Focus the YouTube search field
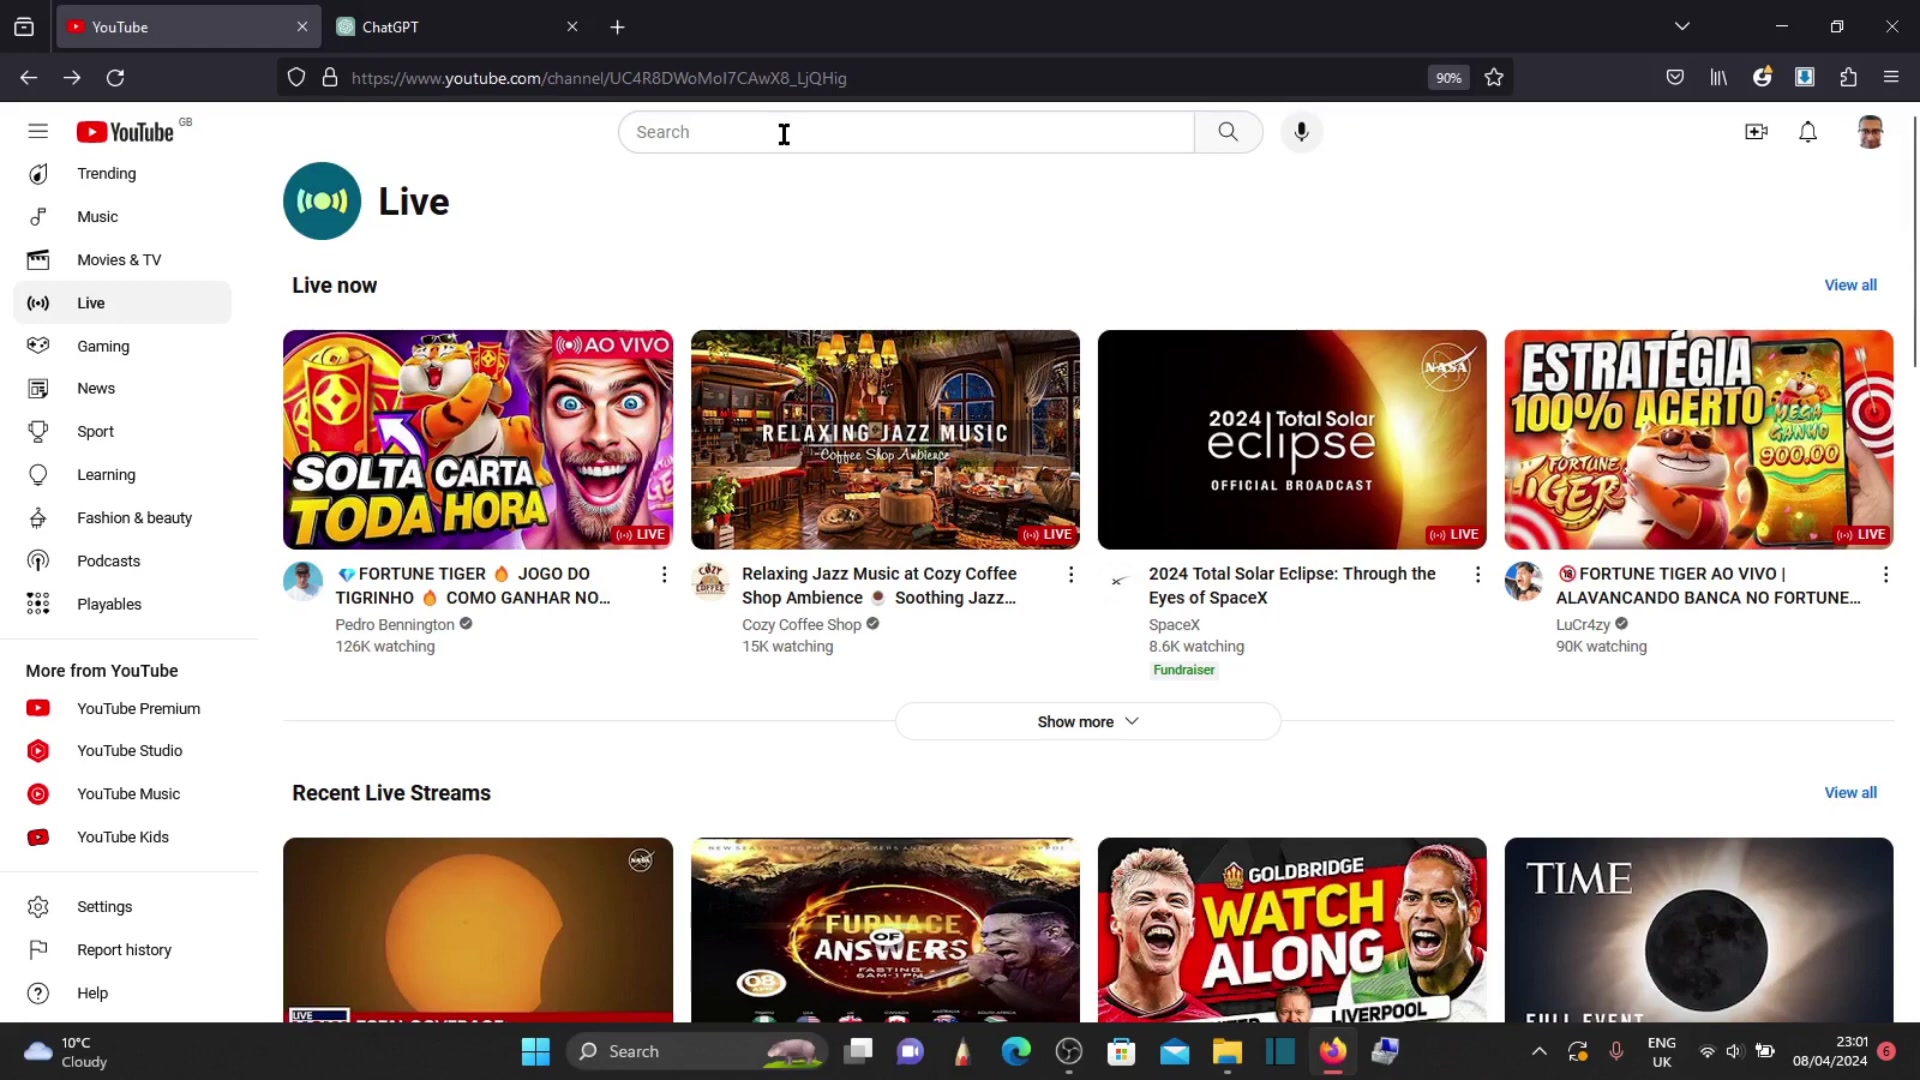 tap(906, 131)
